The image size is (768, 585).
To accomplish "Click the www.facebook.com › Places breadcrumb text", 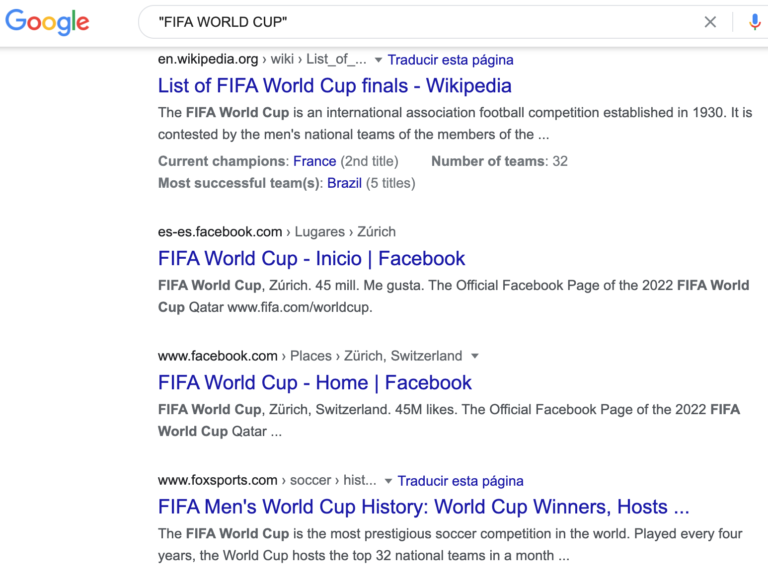I will tap(310, 356).
